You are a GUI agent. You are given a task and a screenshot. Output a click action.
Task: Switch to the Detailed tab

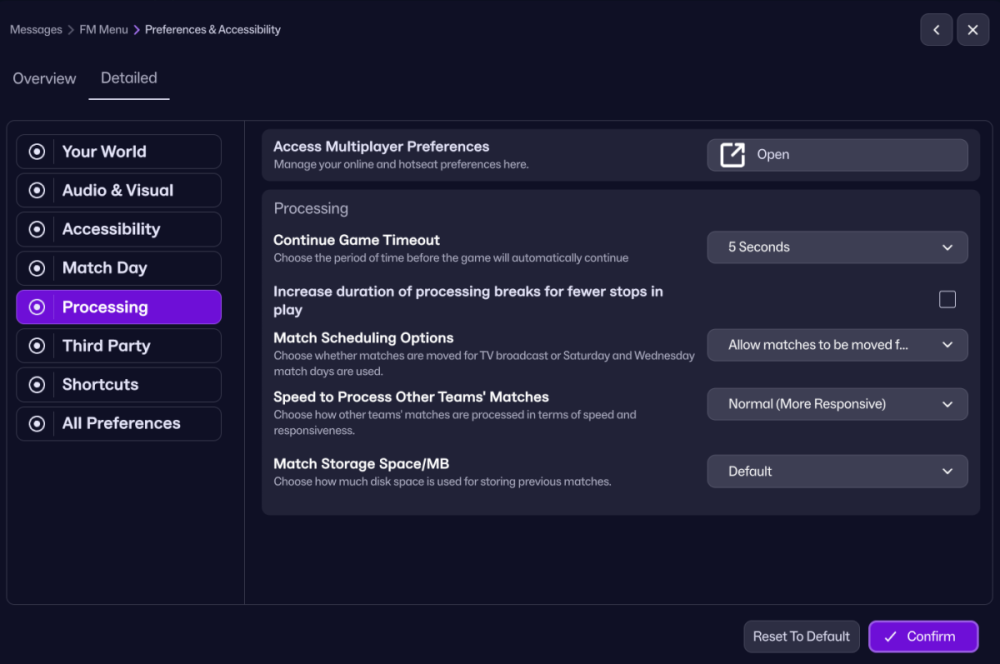coord(129,78)
